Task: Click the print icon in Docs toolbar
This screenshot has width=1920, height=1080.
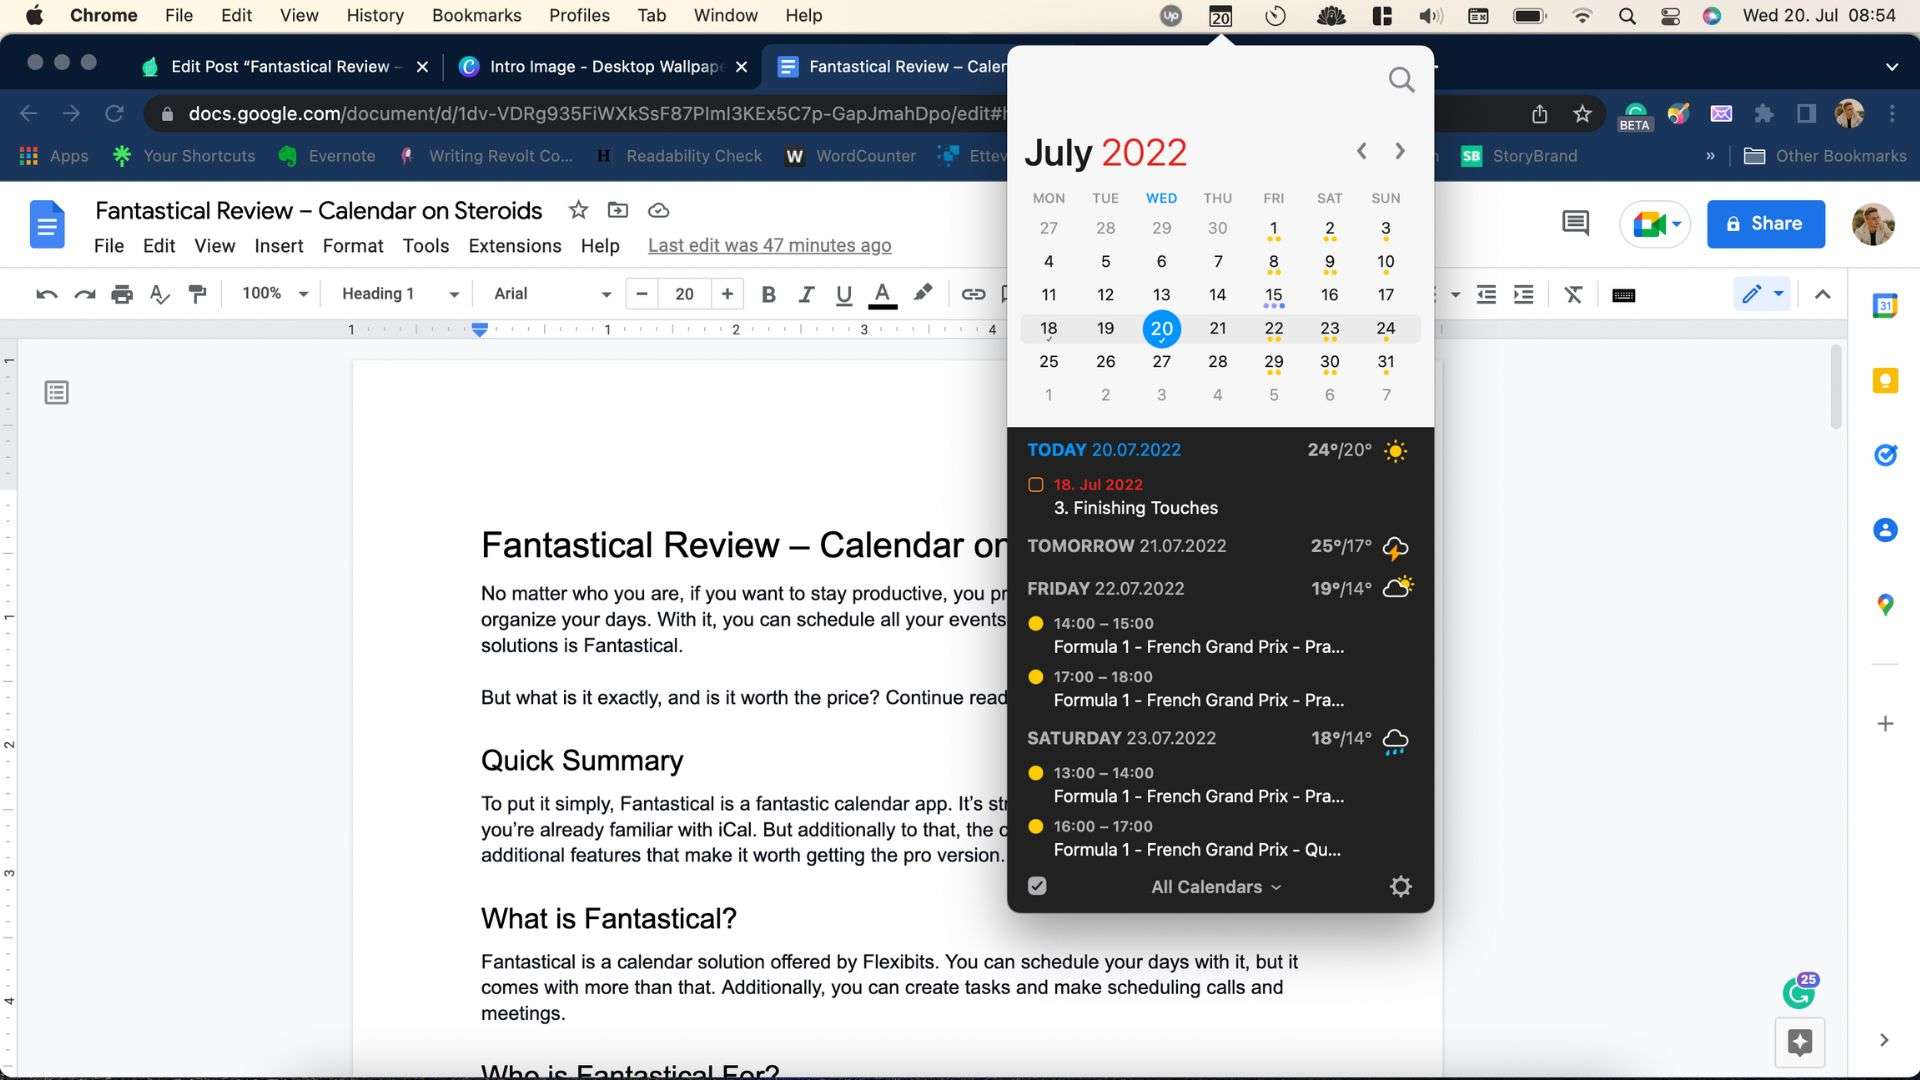Action: (122, 294)
